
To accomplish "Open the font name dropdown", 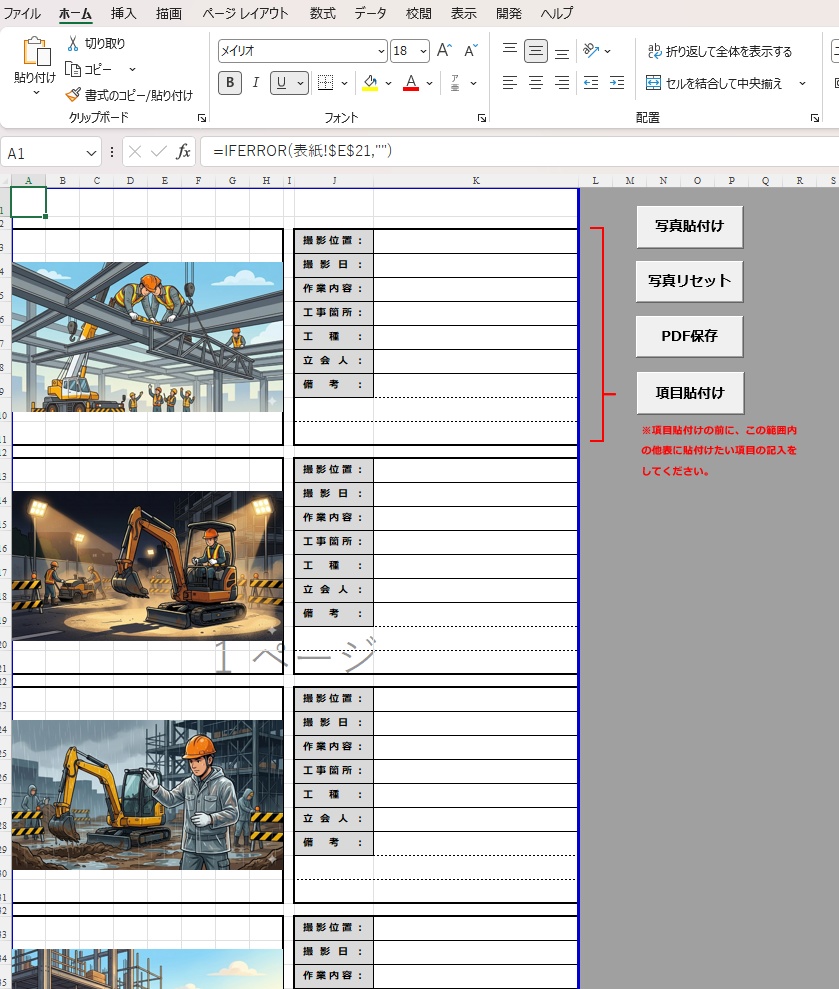I will click(x=381, y=50).
